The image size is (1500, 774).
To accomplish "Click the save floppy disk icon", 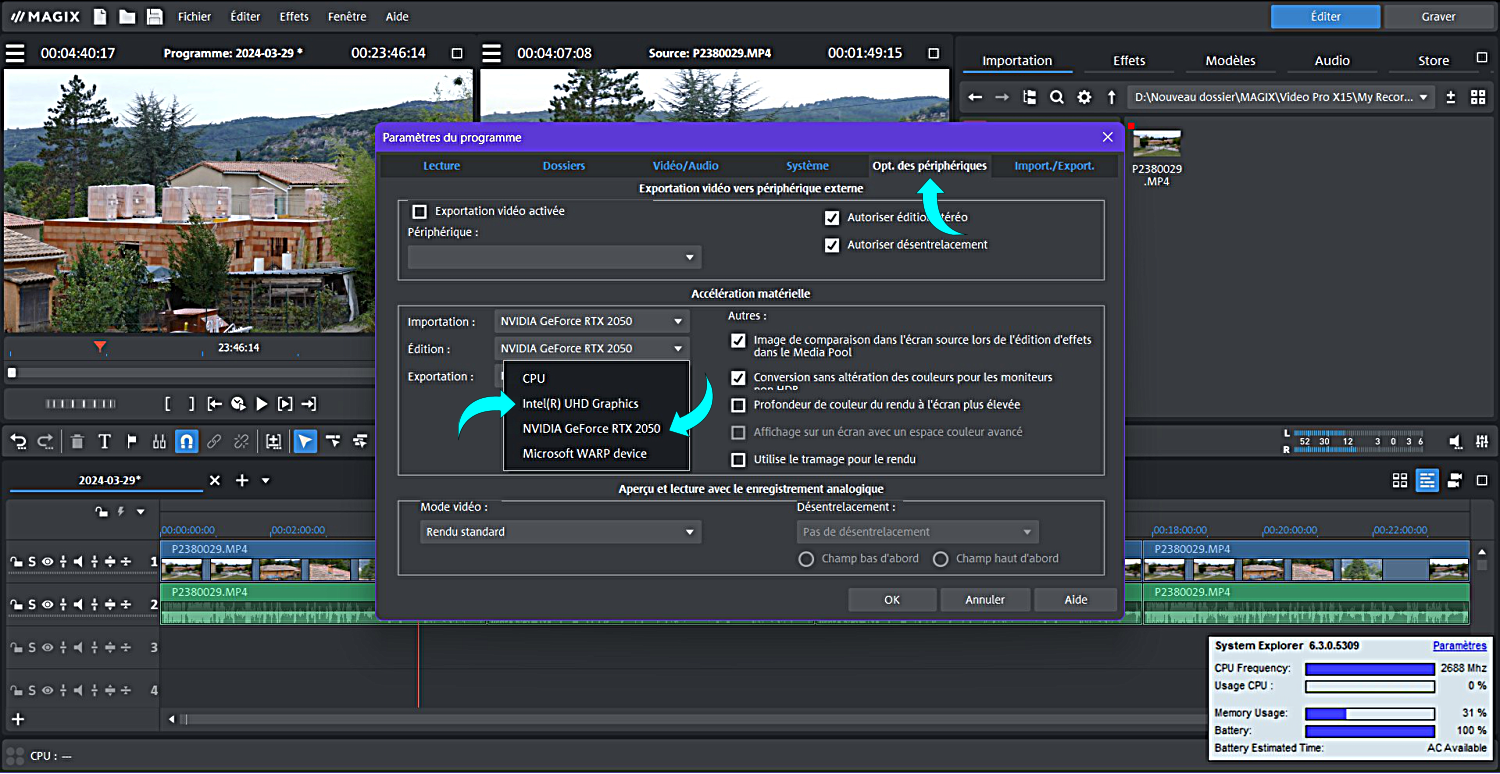I will coord(154,16).
